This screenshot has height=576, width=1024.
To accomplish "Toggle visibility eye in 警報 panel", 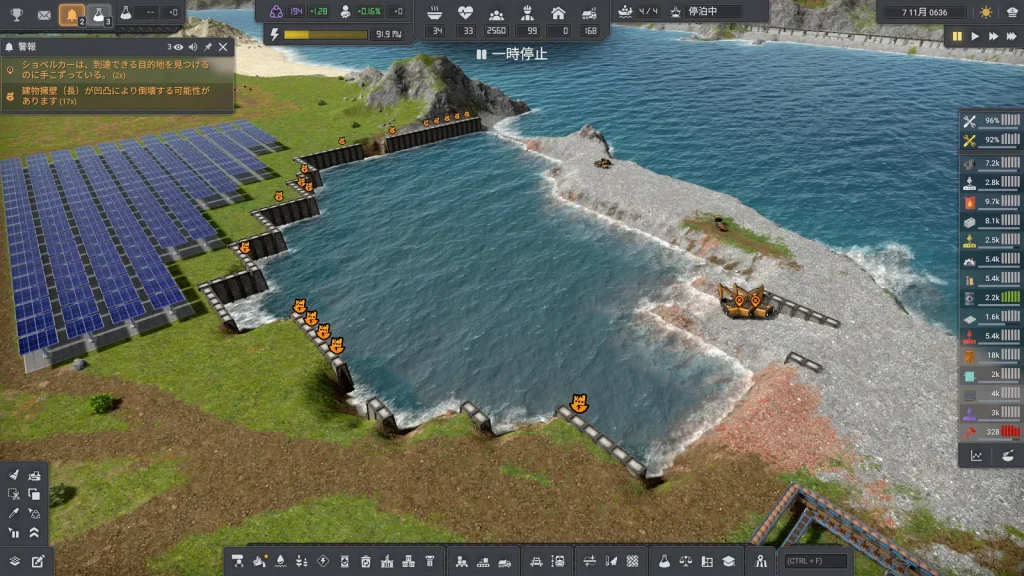I will tap(178, 47).
